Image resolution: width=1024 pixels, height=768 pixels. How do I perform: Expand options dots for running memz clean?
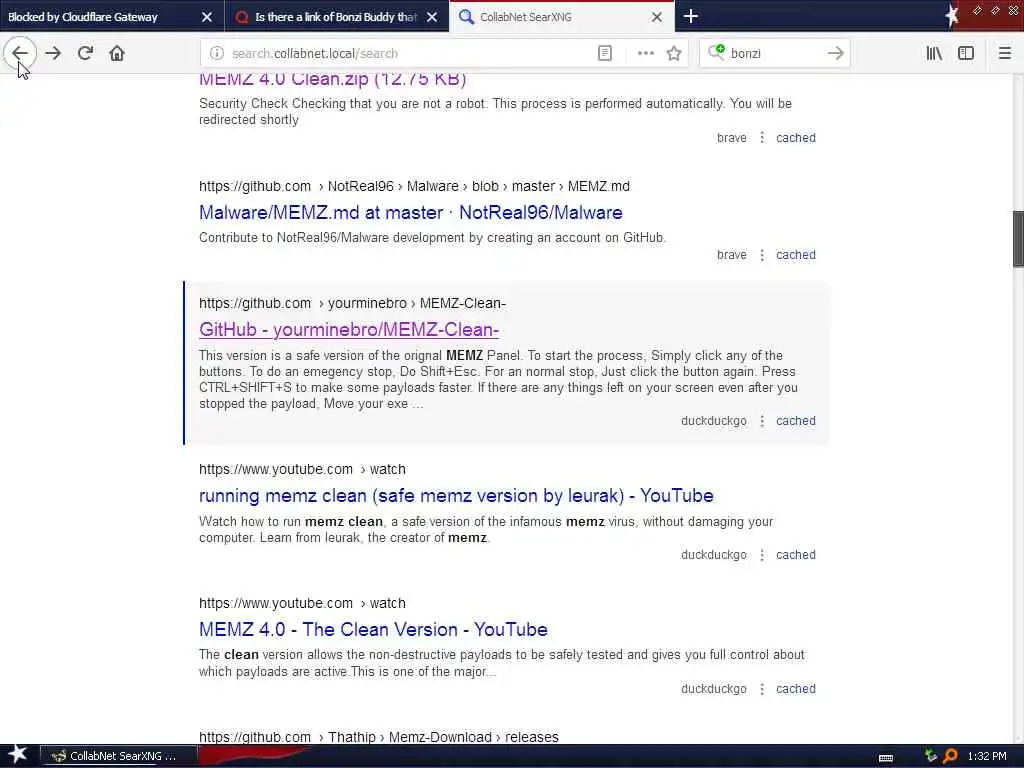[761, 554]
